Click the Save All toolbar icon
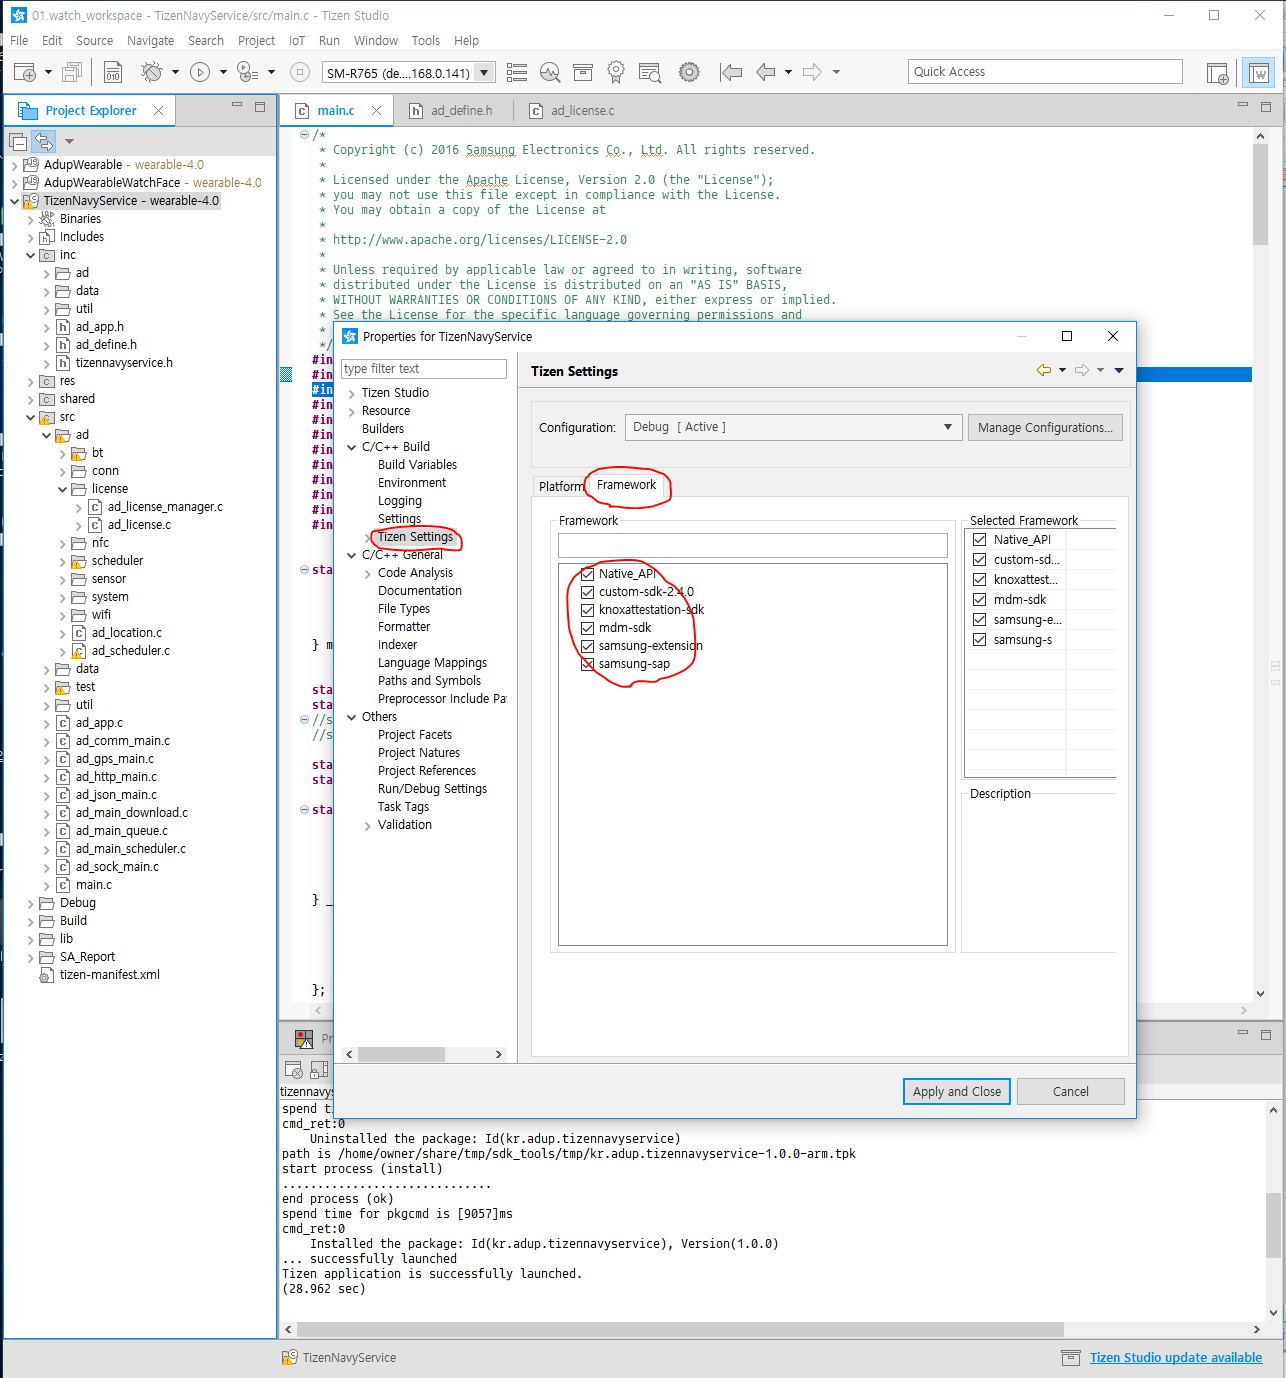The width and height of the screenshot is (1286, 1378). [x=72, y=72]
